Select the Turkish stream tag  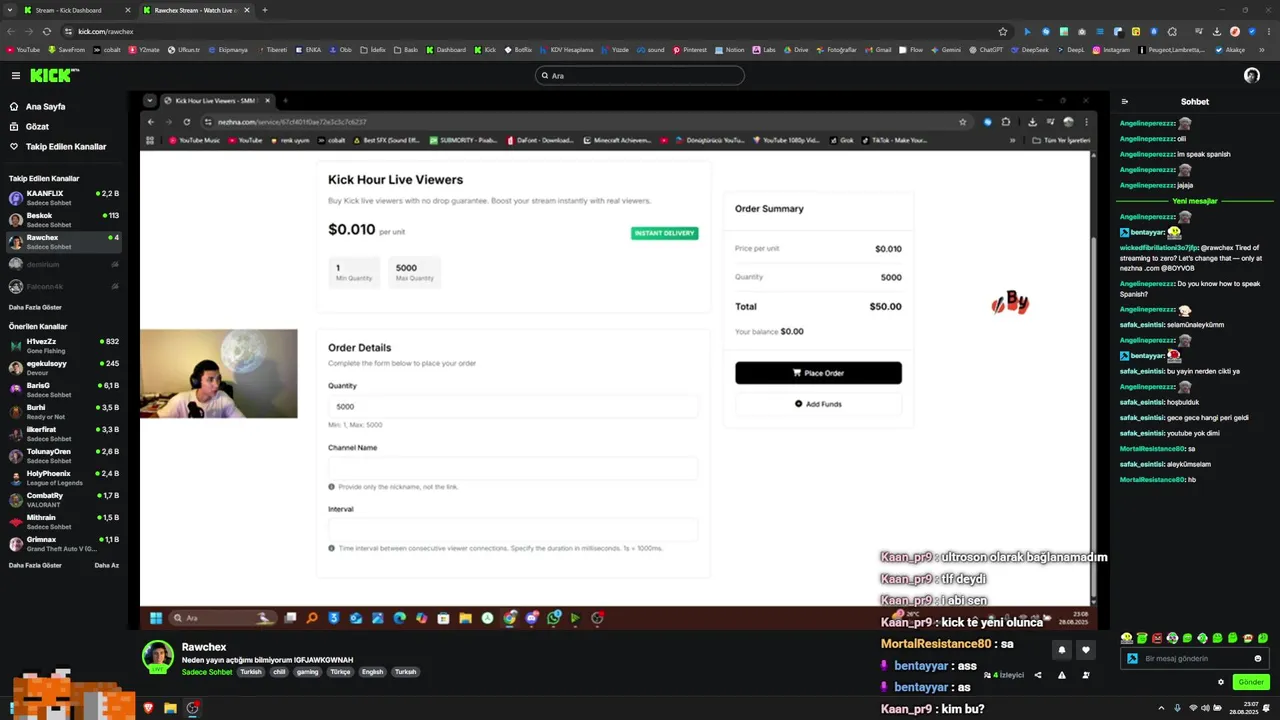[251, 672]
